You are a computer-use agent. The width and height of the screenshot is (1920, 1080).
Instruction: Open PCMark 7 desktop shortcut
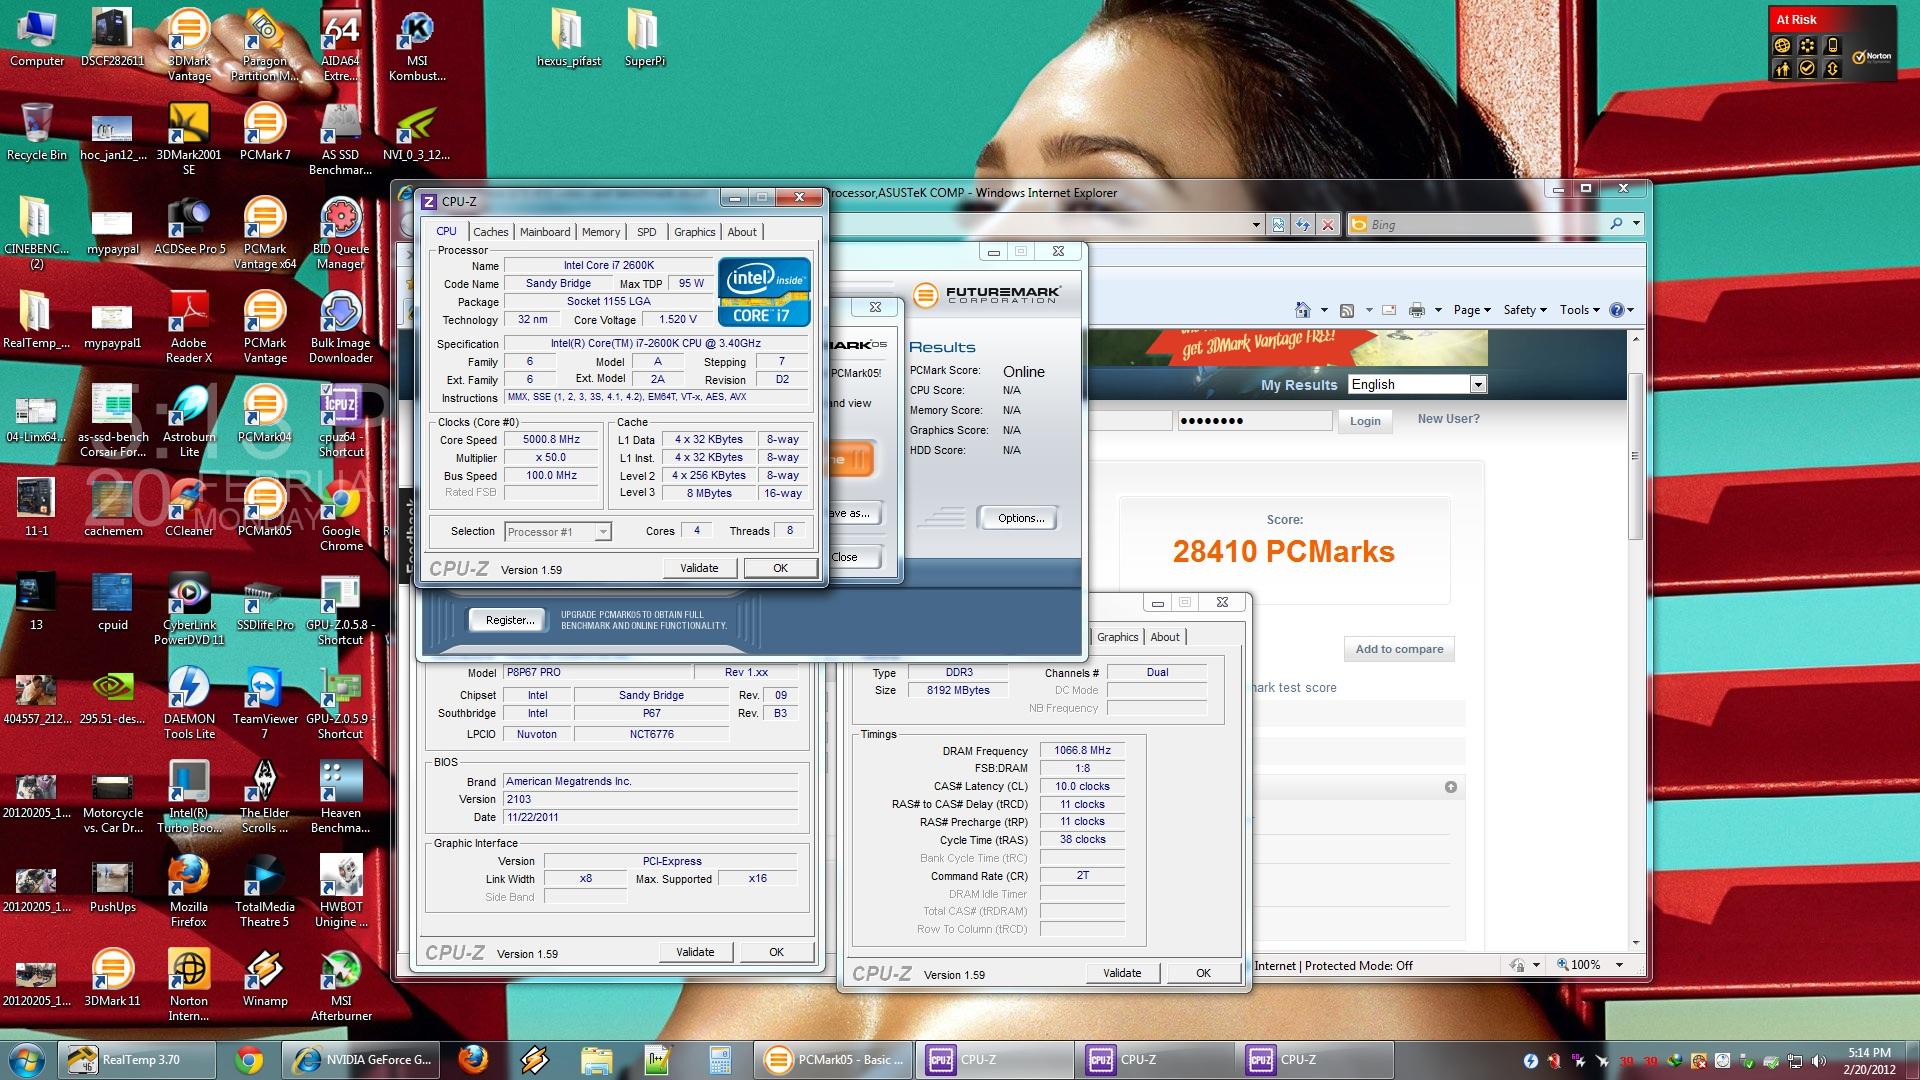point(265,131)
